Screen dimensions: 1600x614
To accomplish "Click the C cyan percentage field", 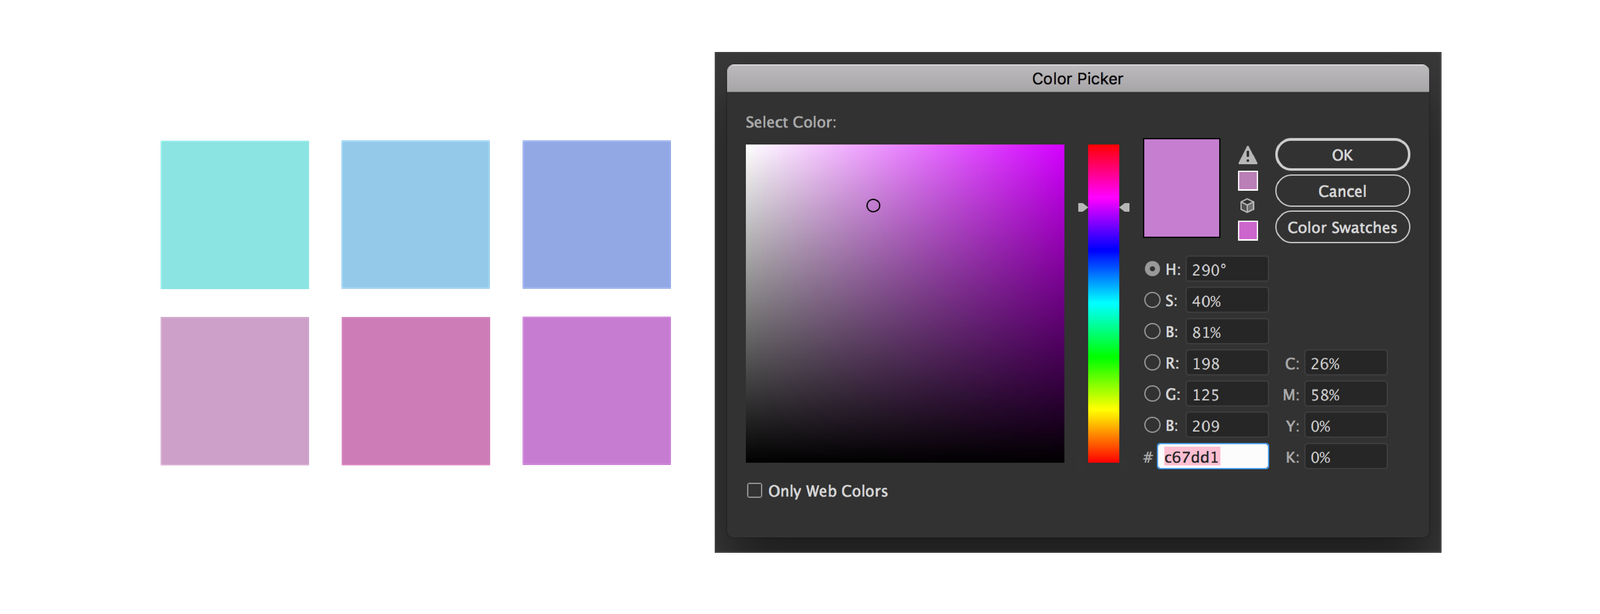I will (1345, 363).
